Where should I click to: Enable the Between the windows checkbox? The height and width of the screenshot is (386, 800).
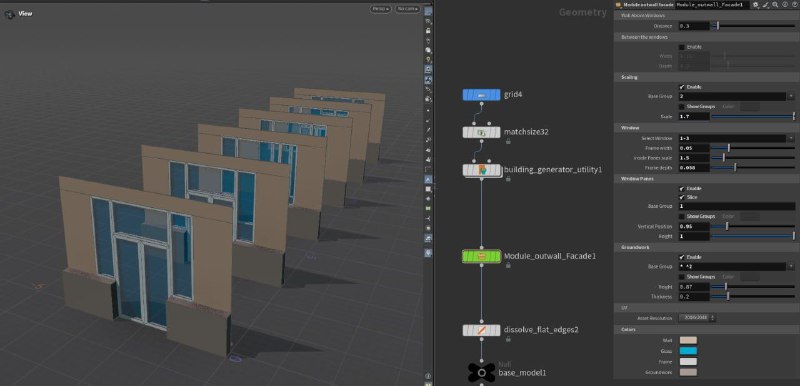click(682, 47)
